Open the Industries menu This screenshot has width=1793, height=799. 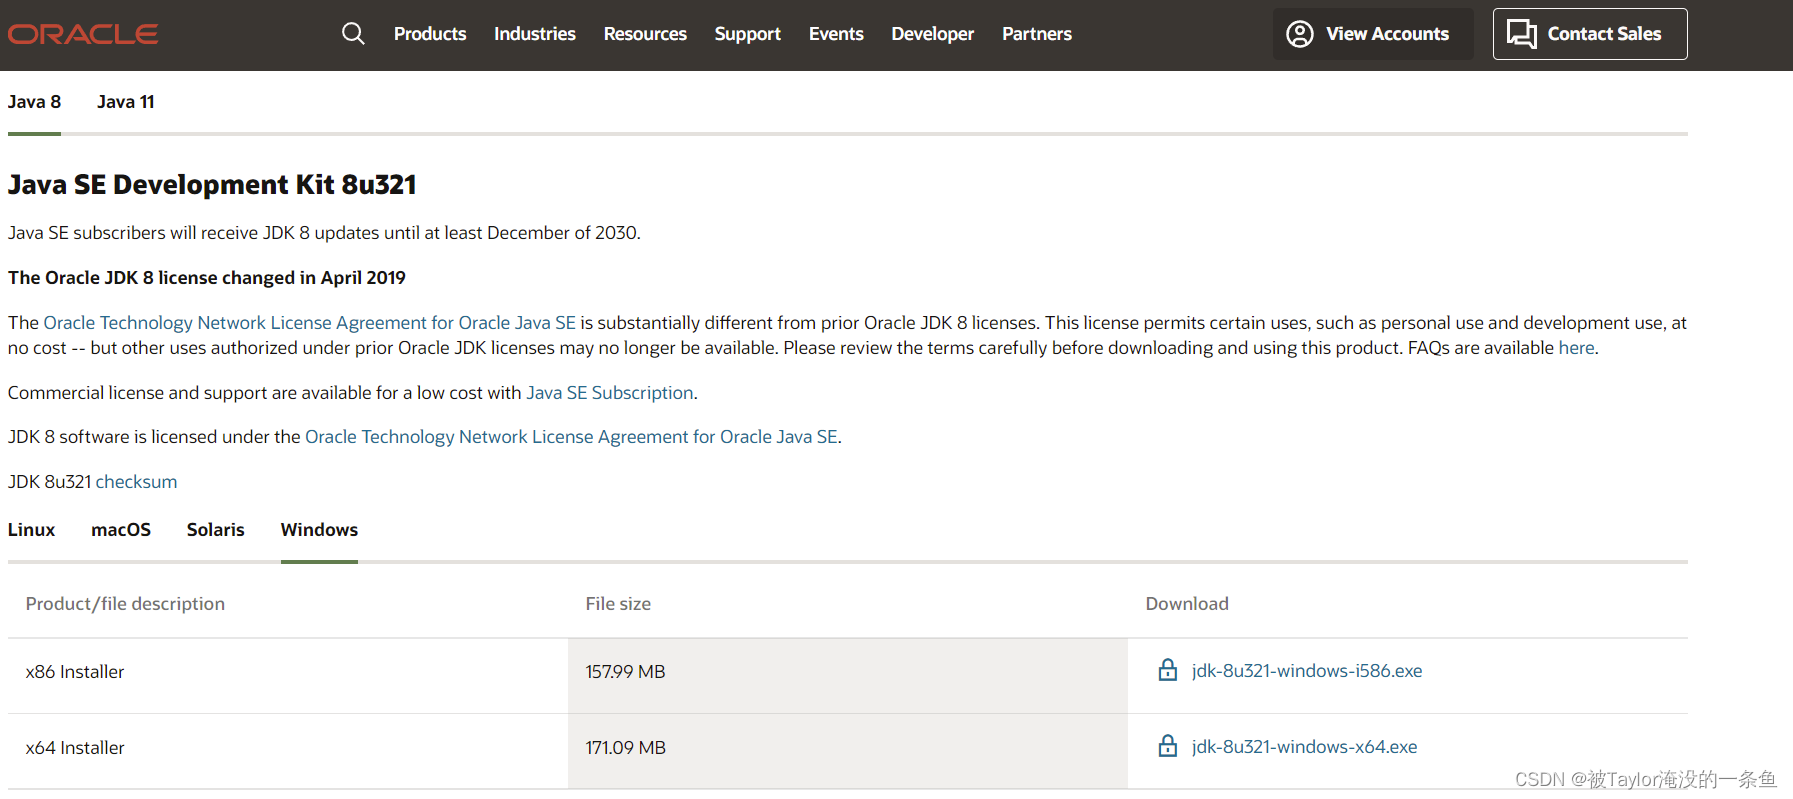click(535, 34)
